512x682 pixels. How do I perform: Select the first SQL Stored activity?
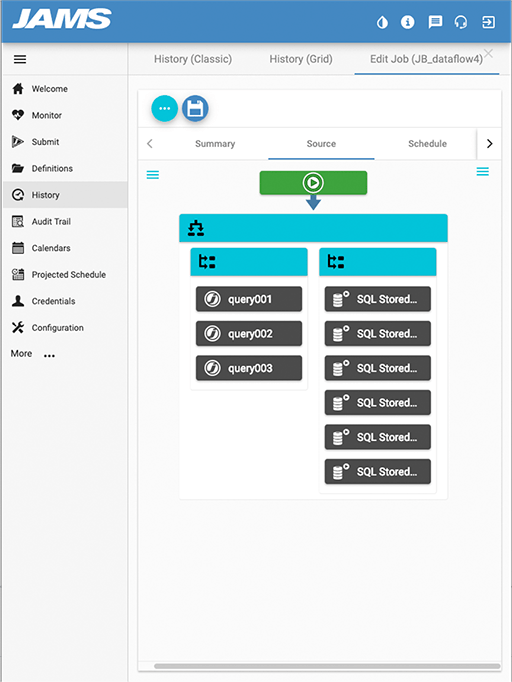click(378, 299)
